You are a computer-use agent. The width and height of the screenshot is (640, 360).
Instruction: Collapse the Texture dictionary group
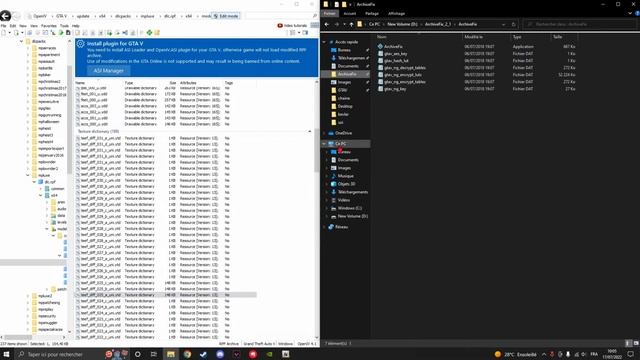[310, 131]
